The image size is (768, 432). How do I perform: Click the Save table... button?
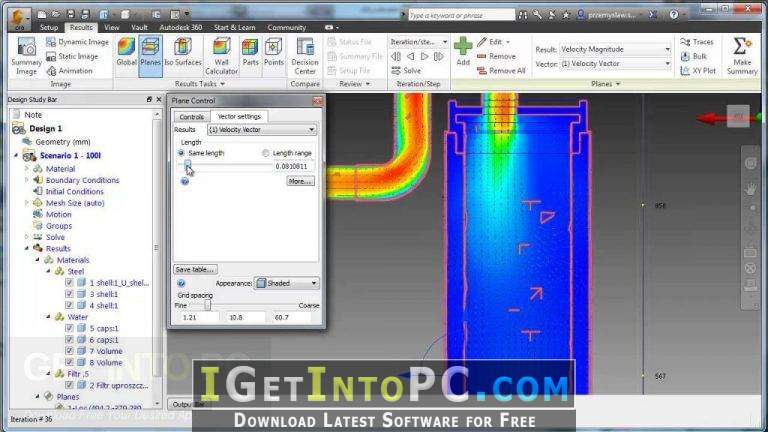point(195,269)
